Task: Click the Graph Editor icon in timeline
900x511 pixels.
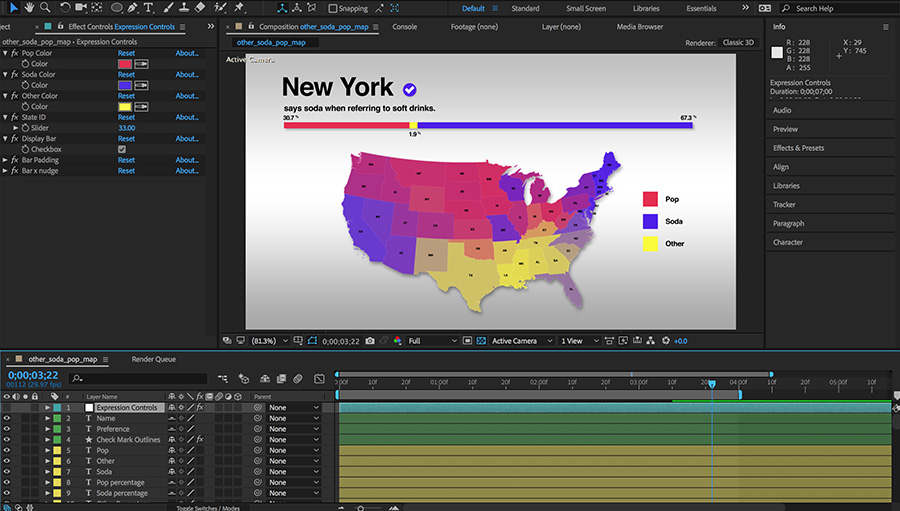Action: (319, 378)
